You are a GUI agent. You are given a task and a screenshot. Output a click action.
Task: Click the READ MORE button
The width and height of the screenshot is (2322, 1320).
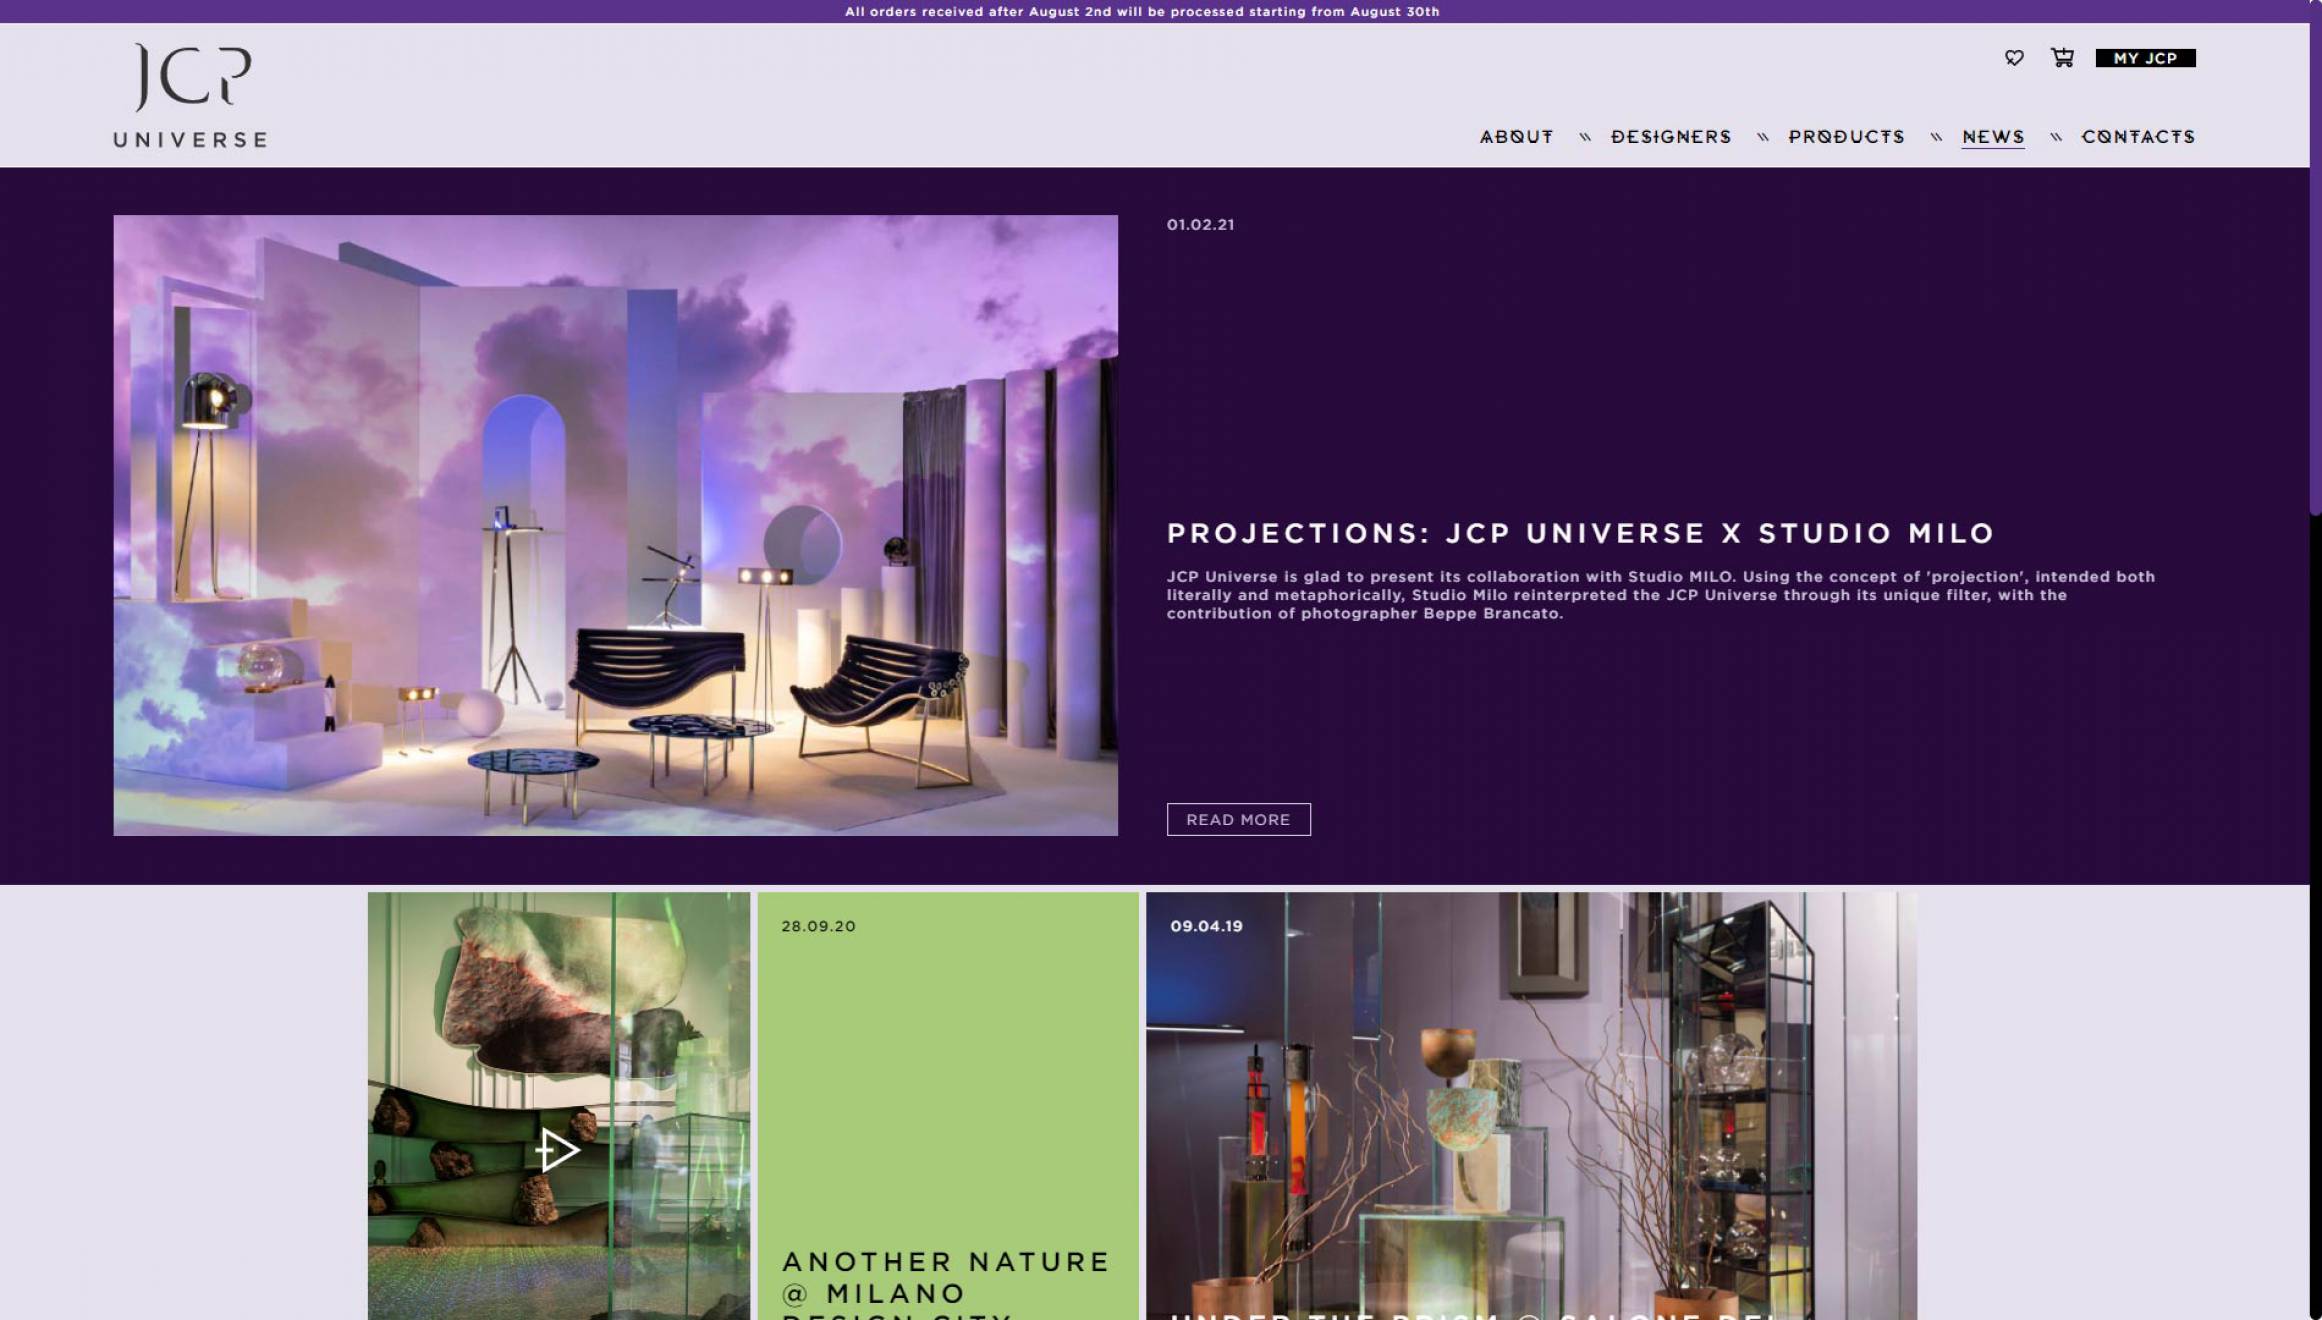1238,819
